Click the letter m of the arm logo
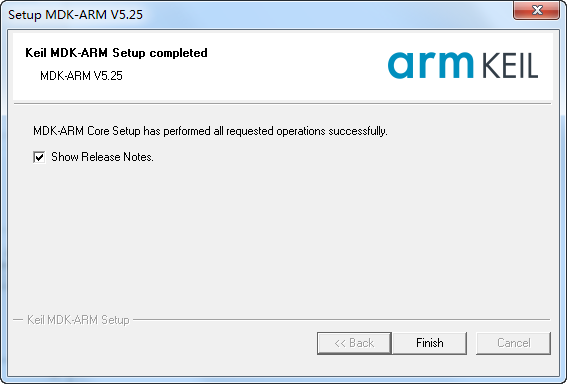Screen dimensions: 567x384 pos(452,65)
